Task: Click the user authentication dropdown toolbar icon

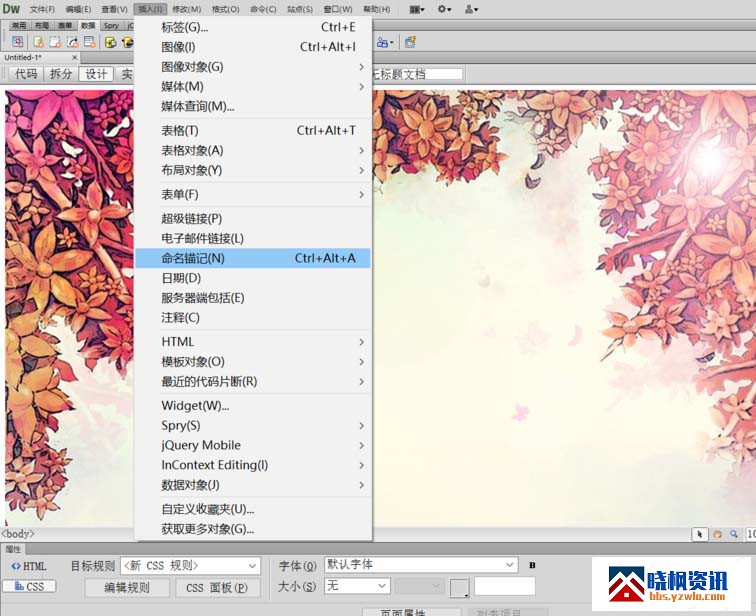Action: click(384, 42)
